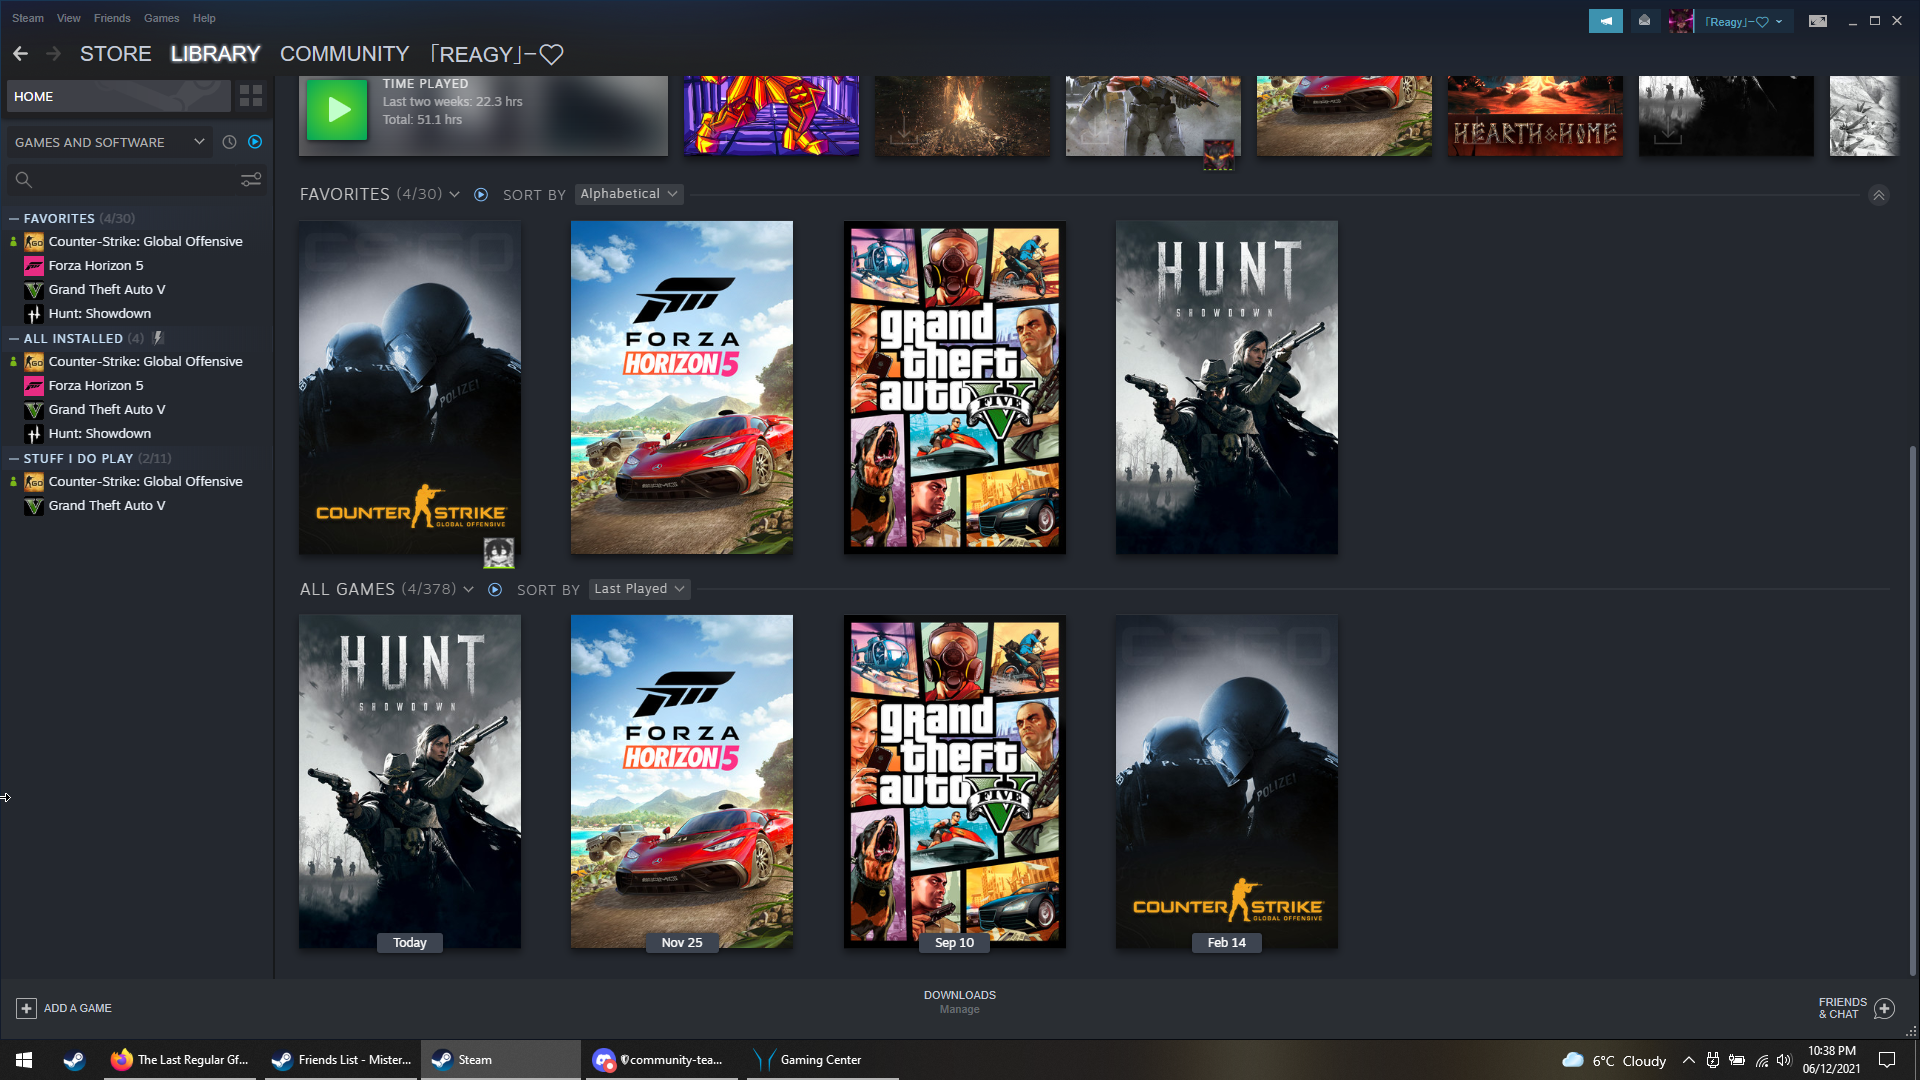Click the HOME button in sidebar
The image size is (1920, 1080).
coord(119,96)
